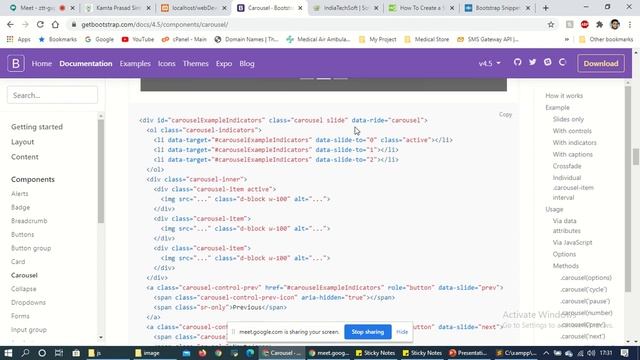The width and height of the screenshot is (640, 360).
Task: Open the Home nav link
Action: click(42, 63)
